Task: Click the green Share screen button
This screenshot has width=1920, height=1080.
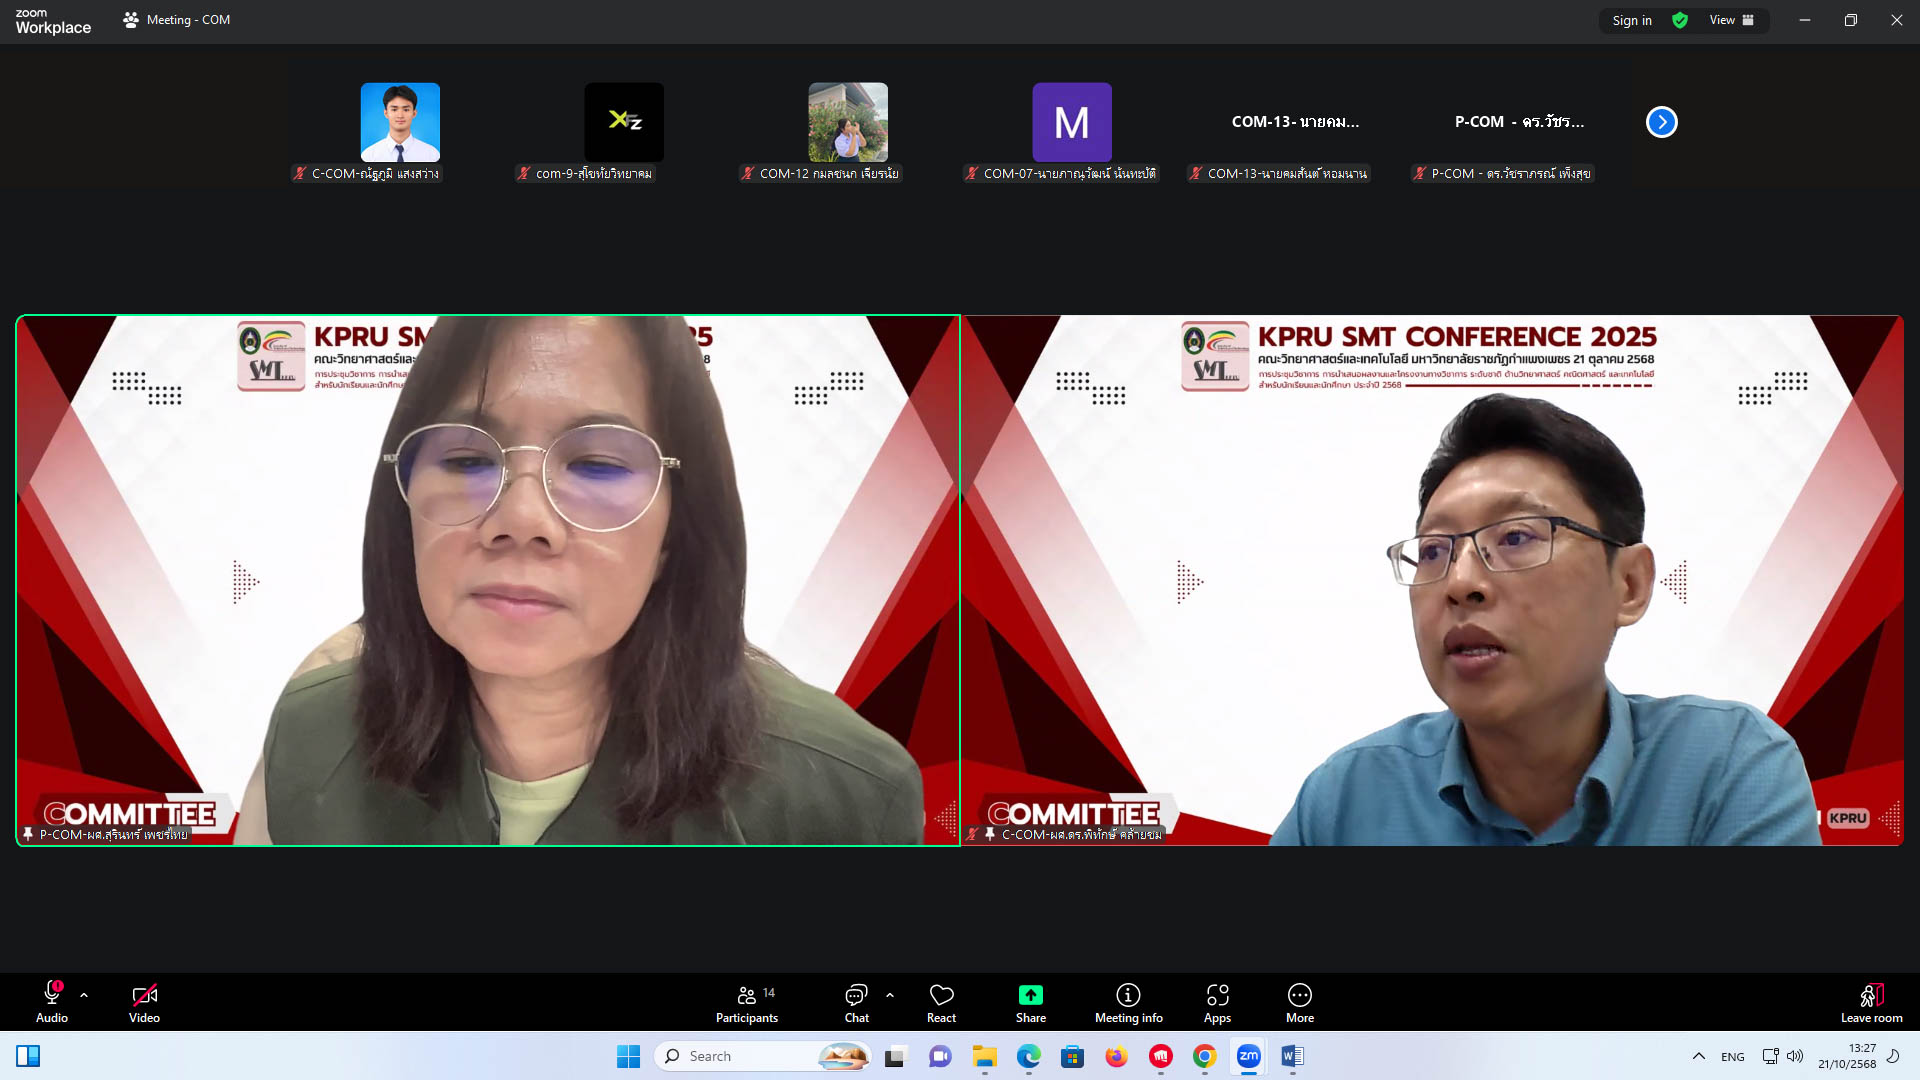Action: click(1030, 1003)
